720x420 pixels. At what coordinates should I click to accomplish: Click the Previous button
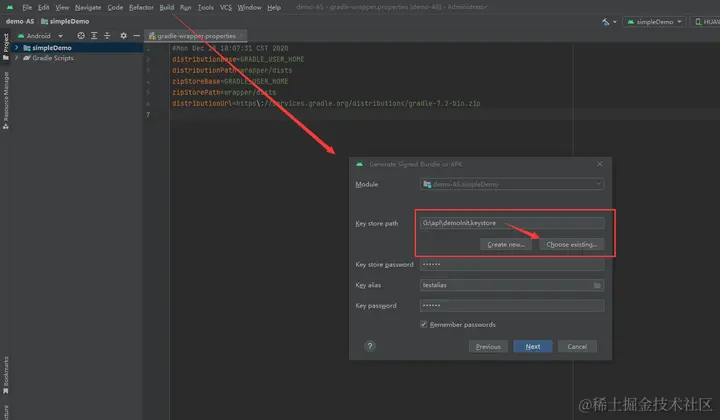pos(488,347)
